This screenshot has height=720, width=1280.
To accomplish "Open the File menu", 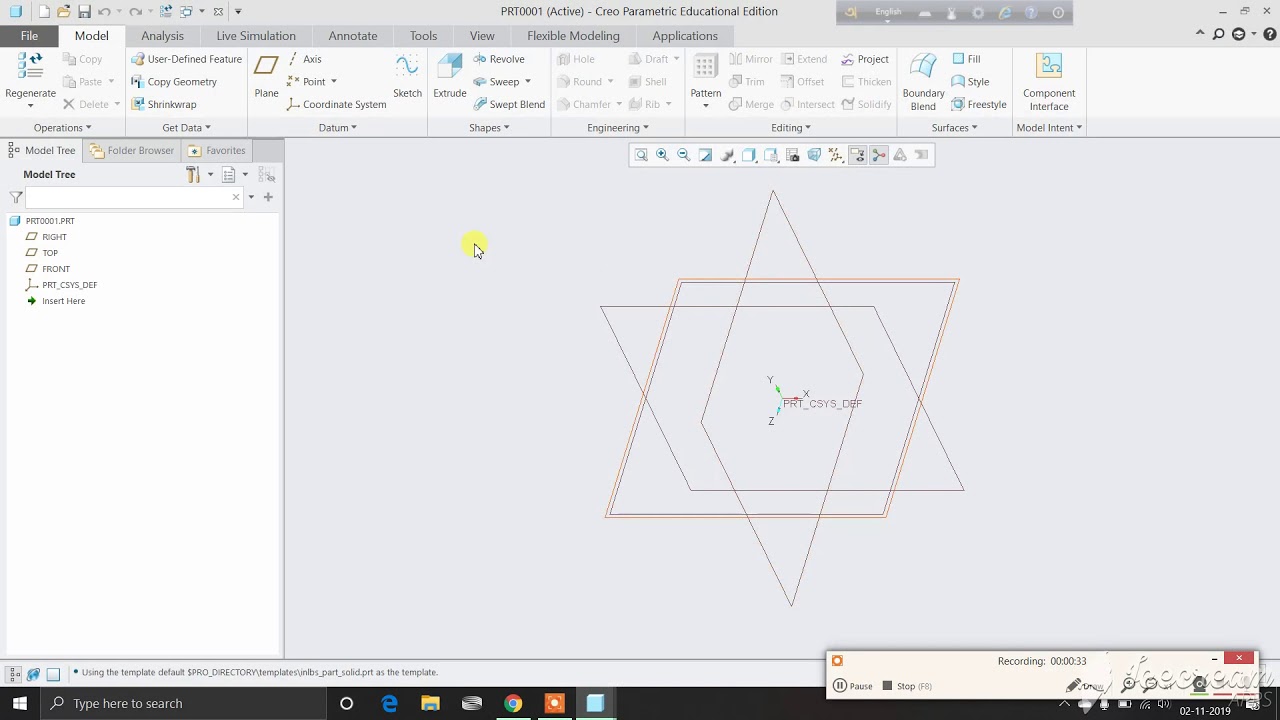I will pyautogui.click(x=29, y=36).
